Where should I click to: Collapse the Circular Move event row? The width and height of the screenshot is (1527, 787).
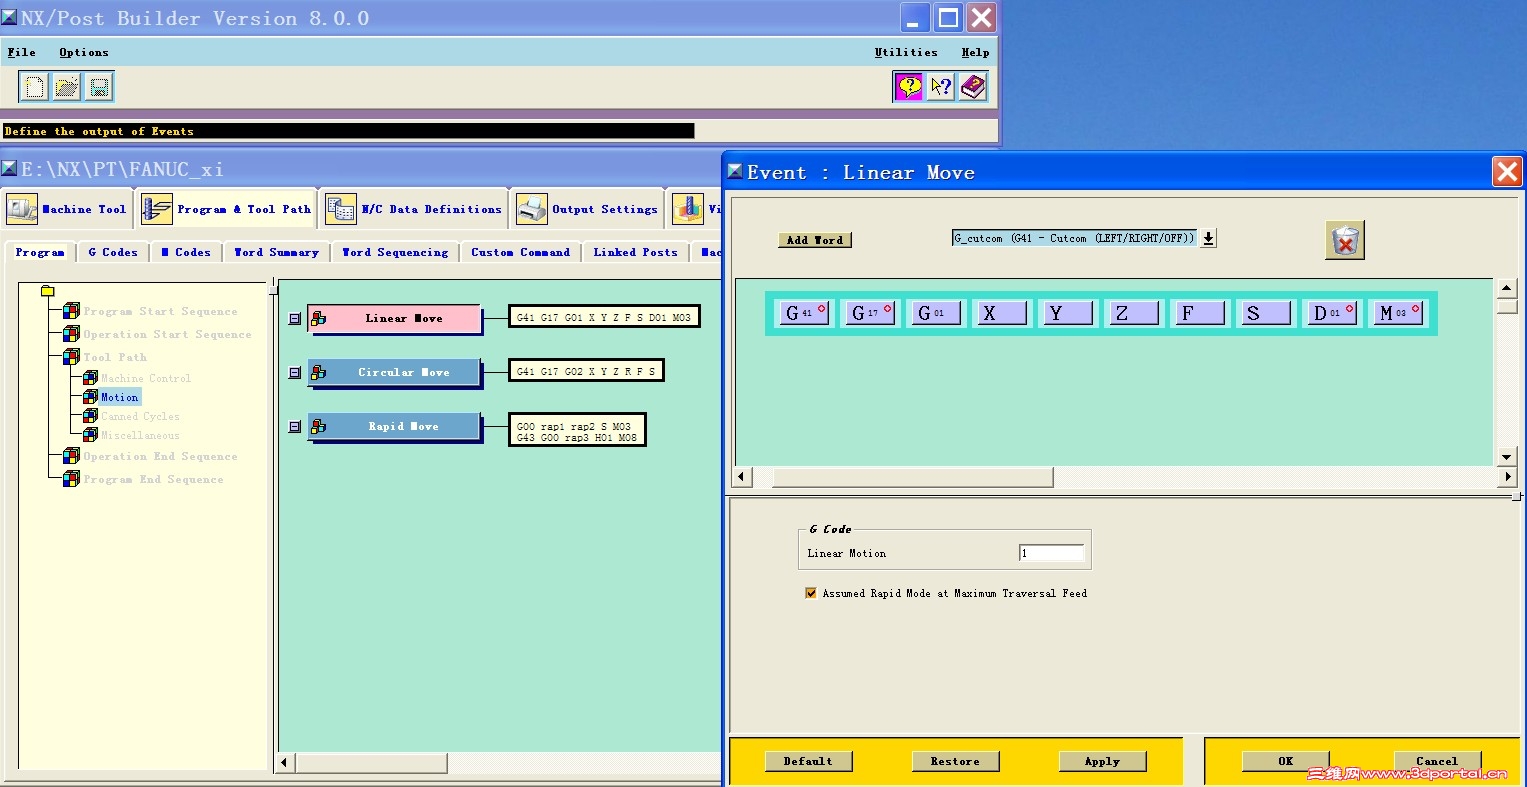(x=295, y=373)
